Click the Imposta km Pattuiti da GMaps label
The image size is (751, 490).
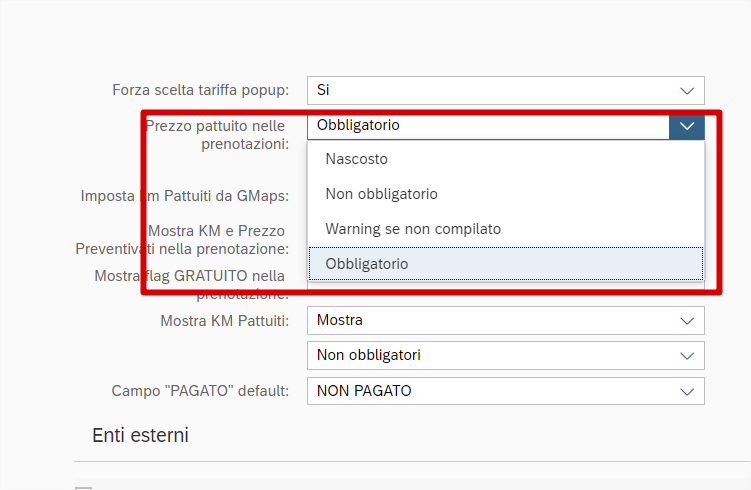tap(184, 196)
